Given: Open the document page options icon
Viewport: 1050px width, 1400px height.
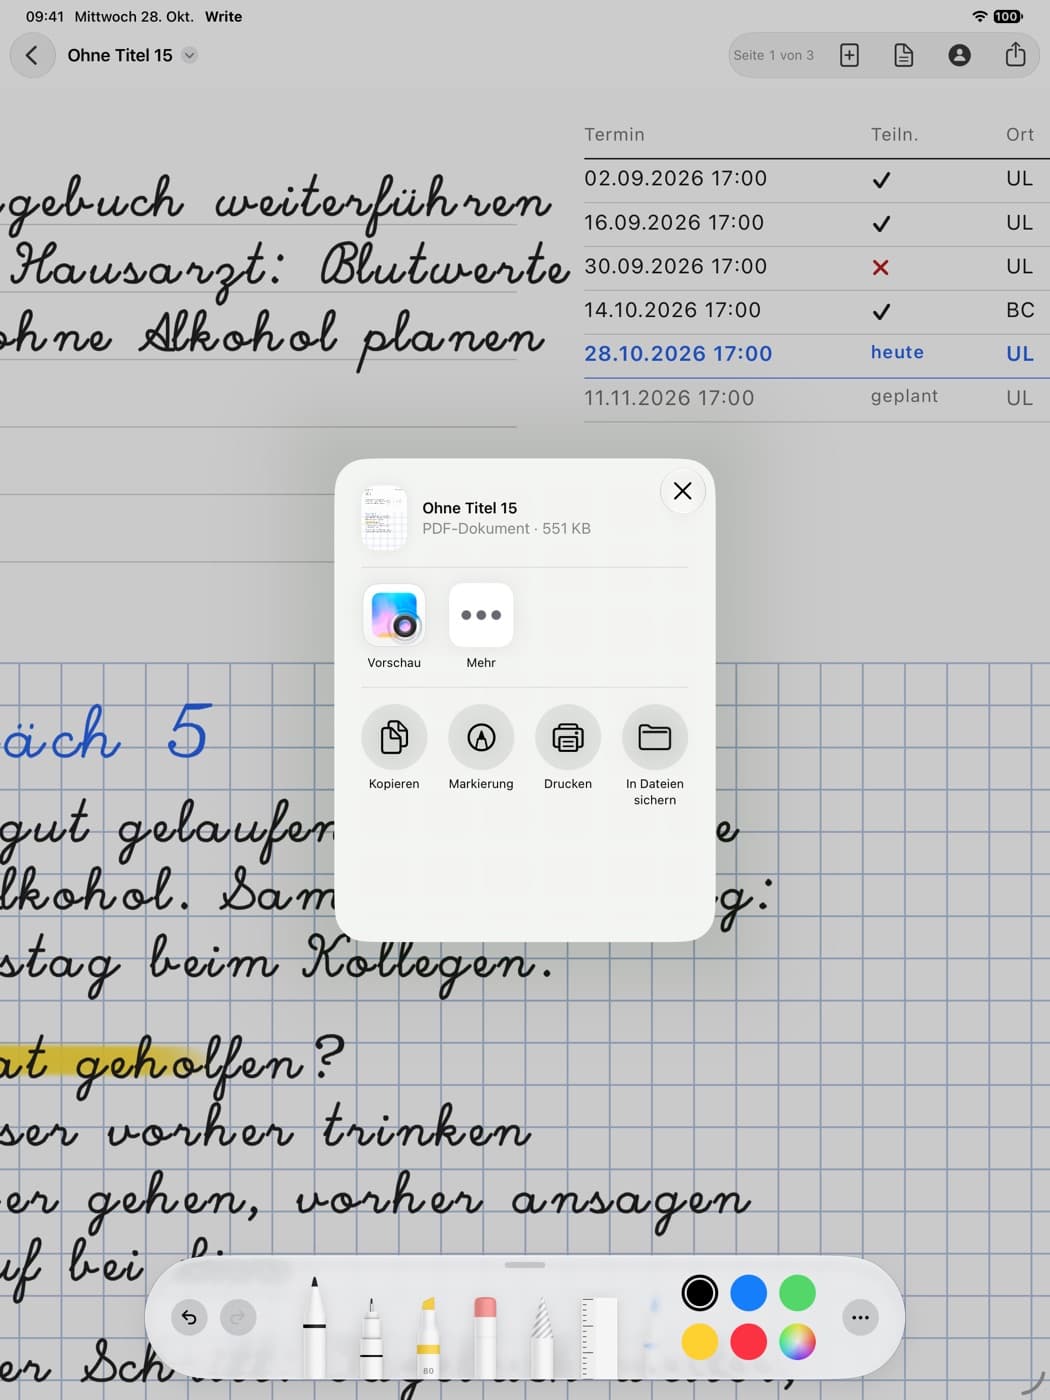Looking at the screenshot, I should point(903,56).
